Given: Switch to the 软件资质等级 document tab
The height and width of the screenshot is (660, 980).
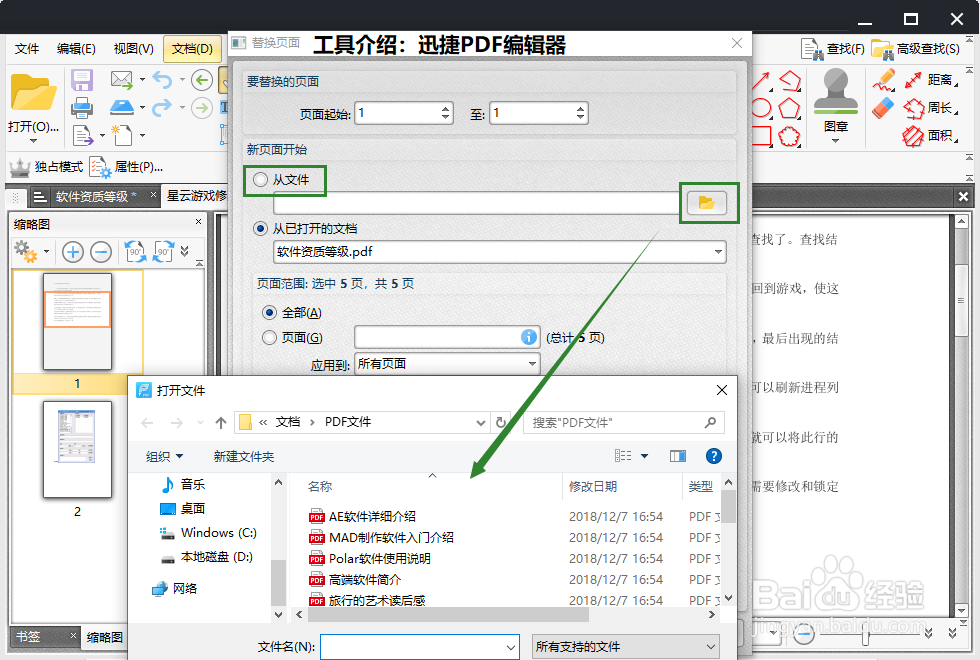Looking at the screenshot, I should (95, 197).
